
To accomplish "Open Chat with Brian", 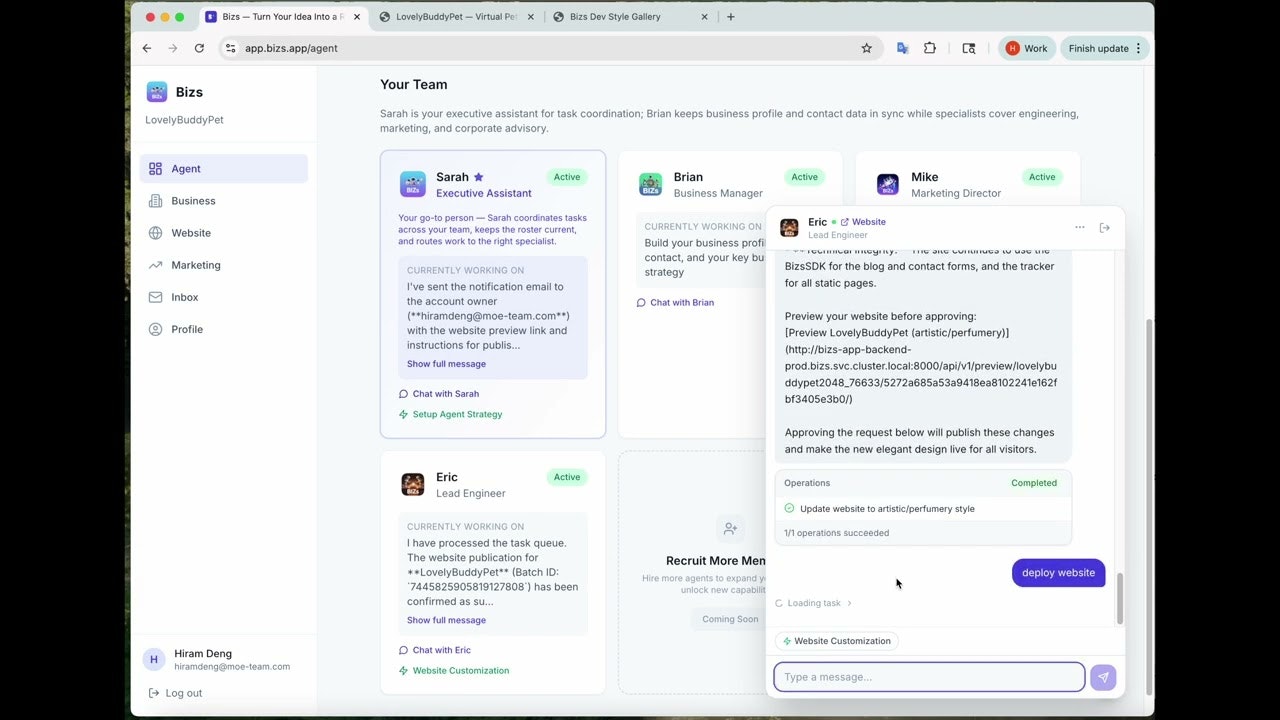I will (x=676, y=303).
